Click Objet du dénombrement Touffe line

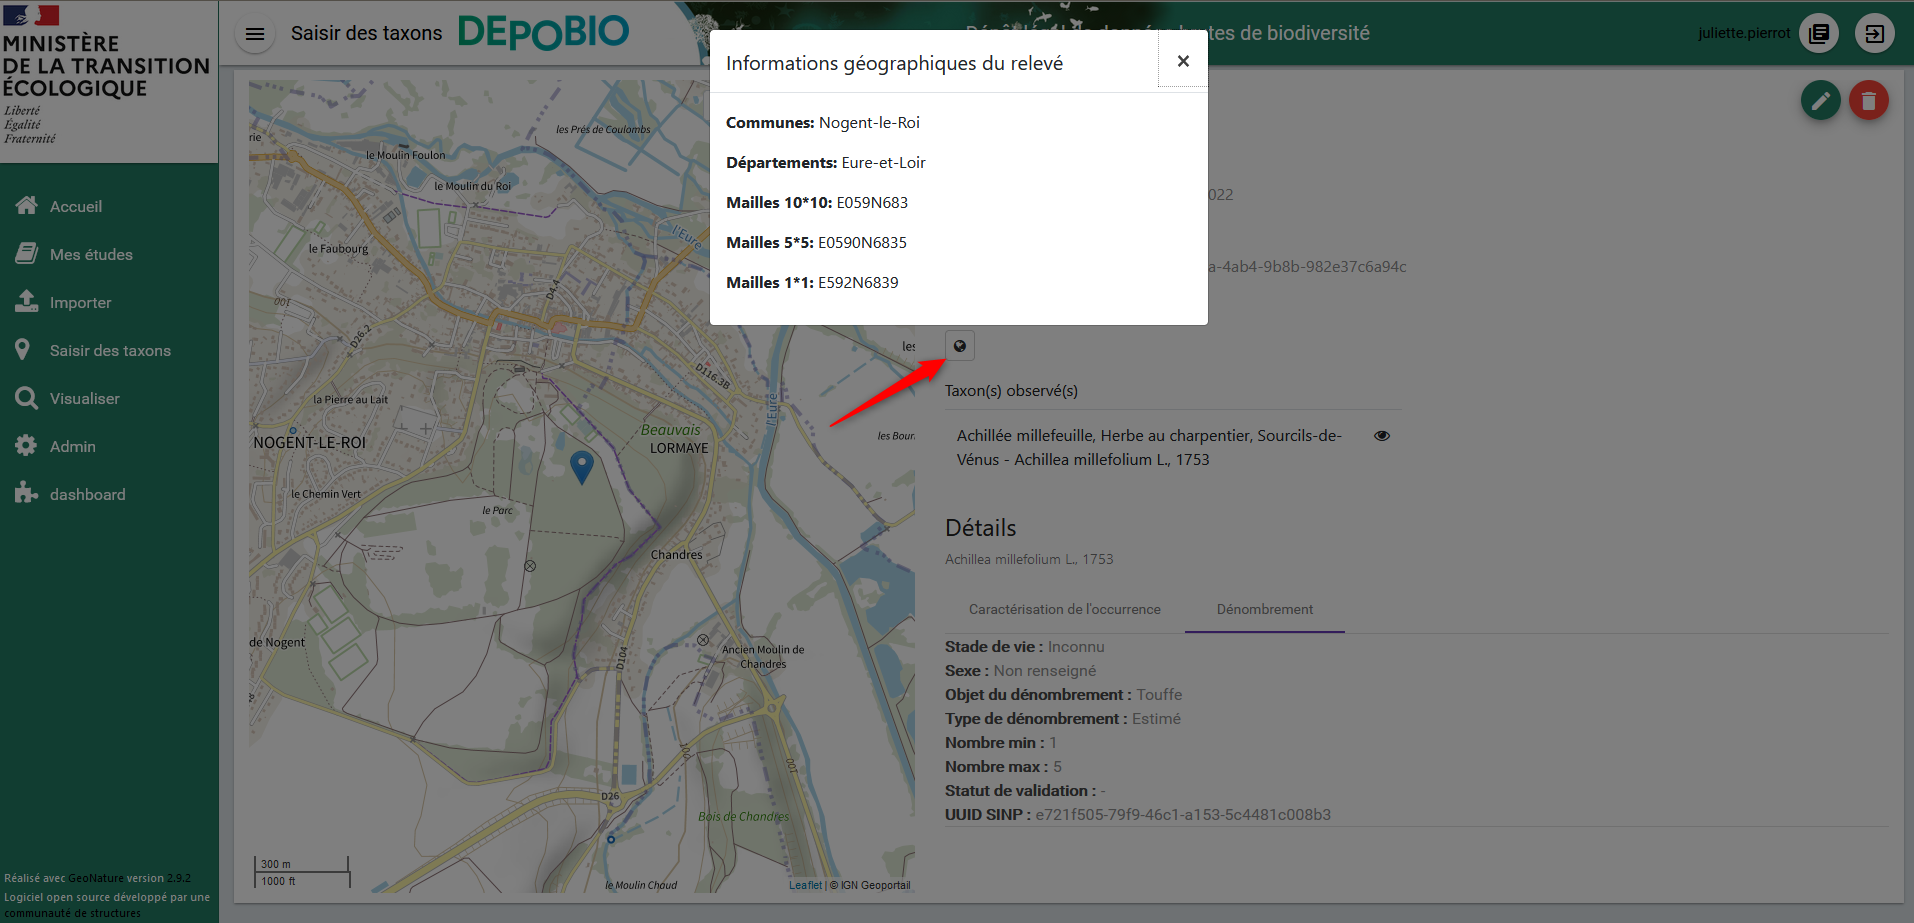click(x=1063, y=695)
